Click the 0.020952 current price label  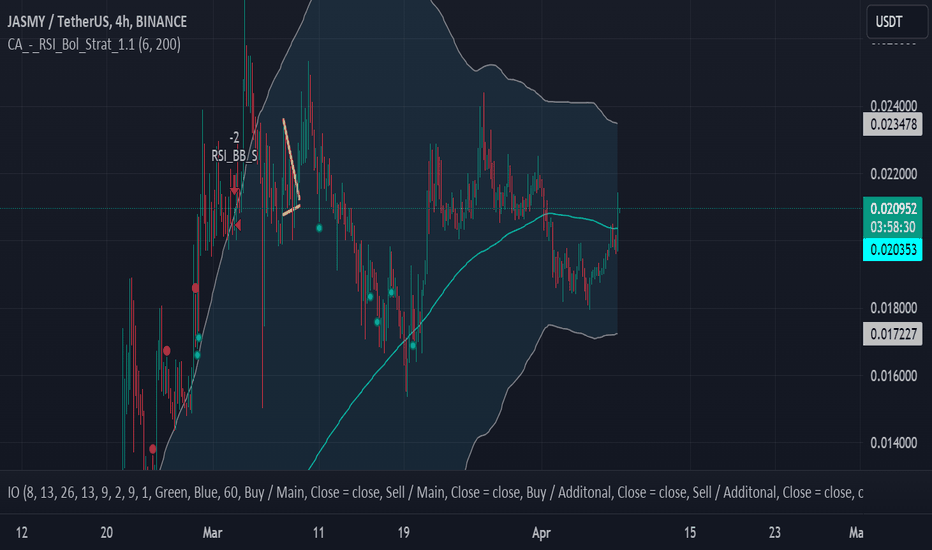(893, 209)
